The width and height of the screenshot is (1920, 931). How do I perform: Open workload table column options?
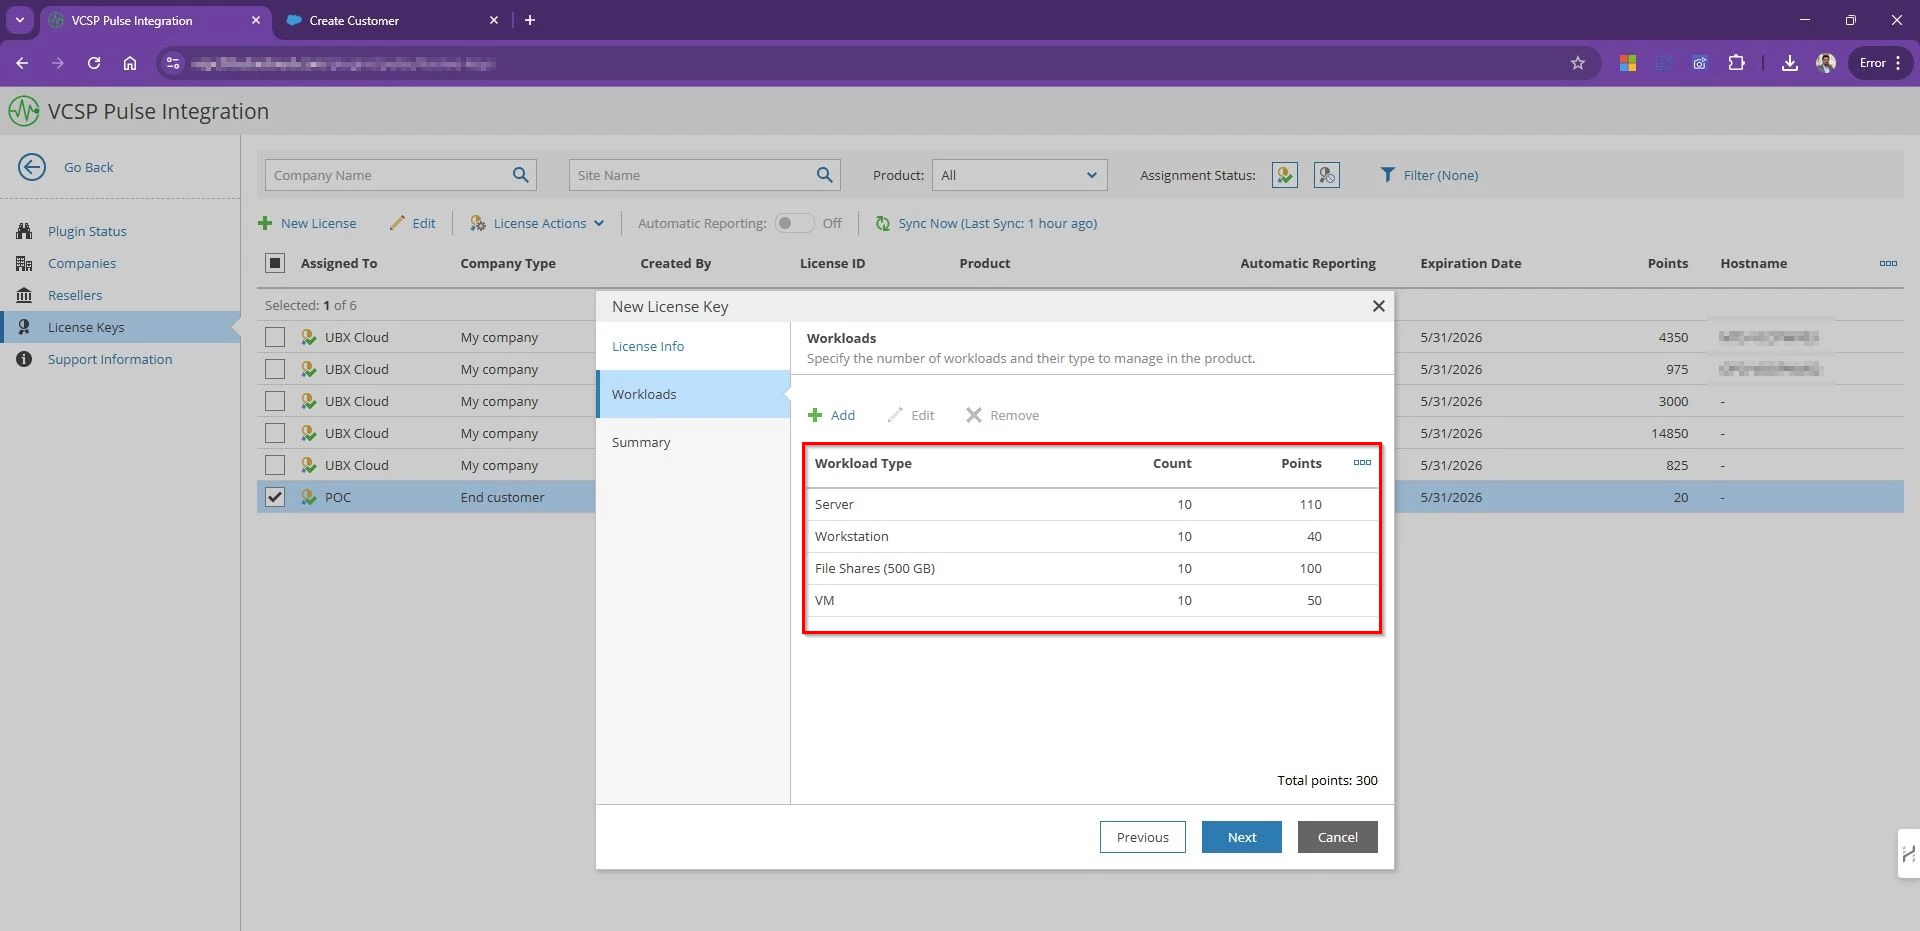(x=1362, y=463)
